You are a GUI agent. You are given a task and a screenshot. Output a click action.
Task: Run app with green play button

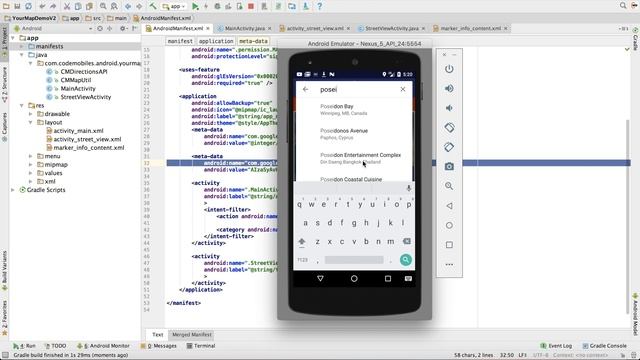(195, 6)
